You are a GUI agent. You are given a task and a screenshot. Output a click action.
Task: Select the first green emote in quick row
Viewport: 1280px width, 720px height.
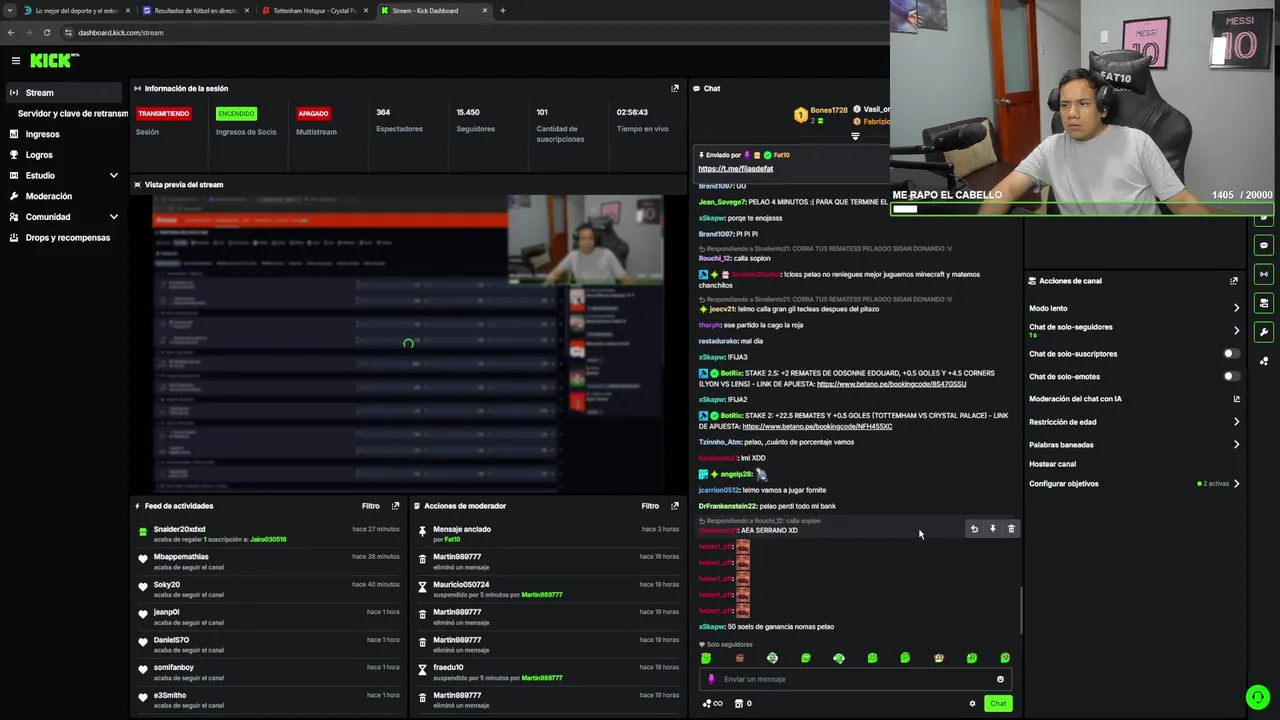706,658
